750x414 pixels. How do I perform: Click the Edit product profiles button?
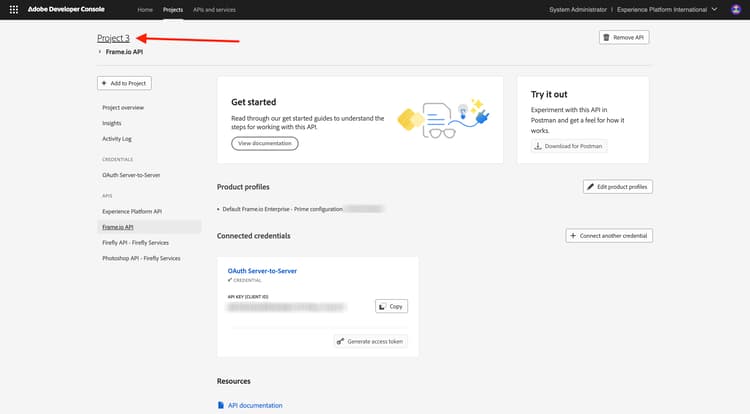pyautogui.click(x=618, y=187)
